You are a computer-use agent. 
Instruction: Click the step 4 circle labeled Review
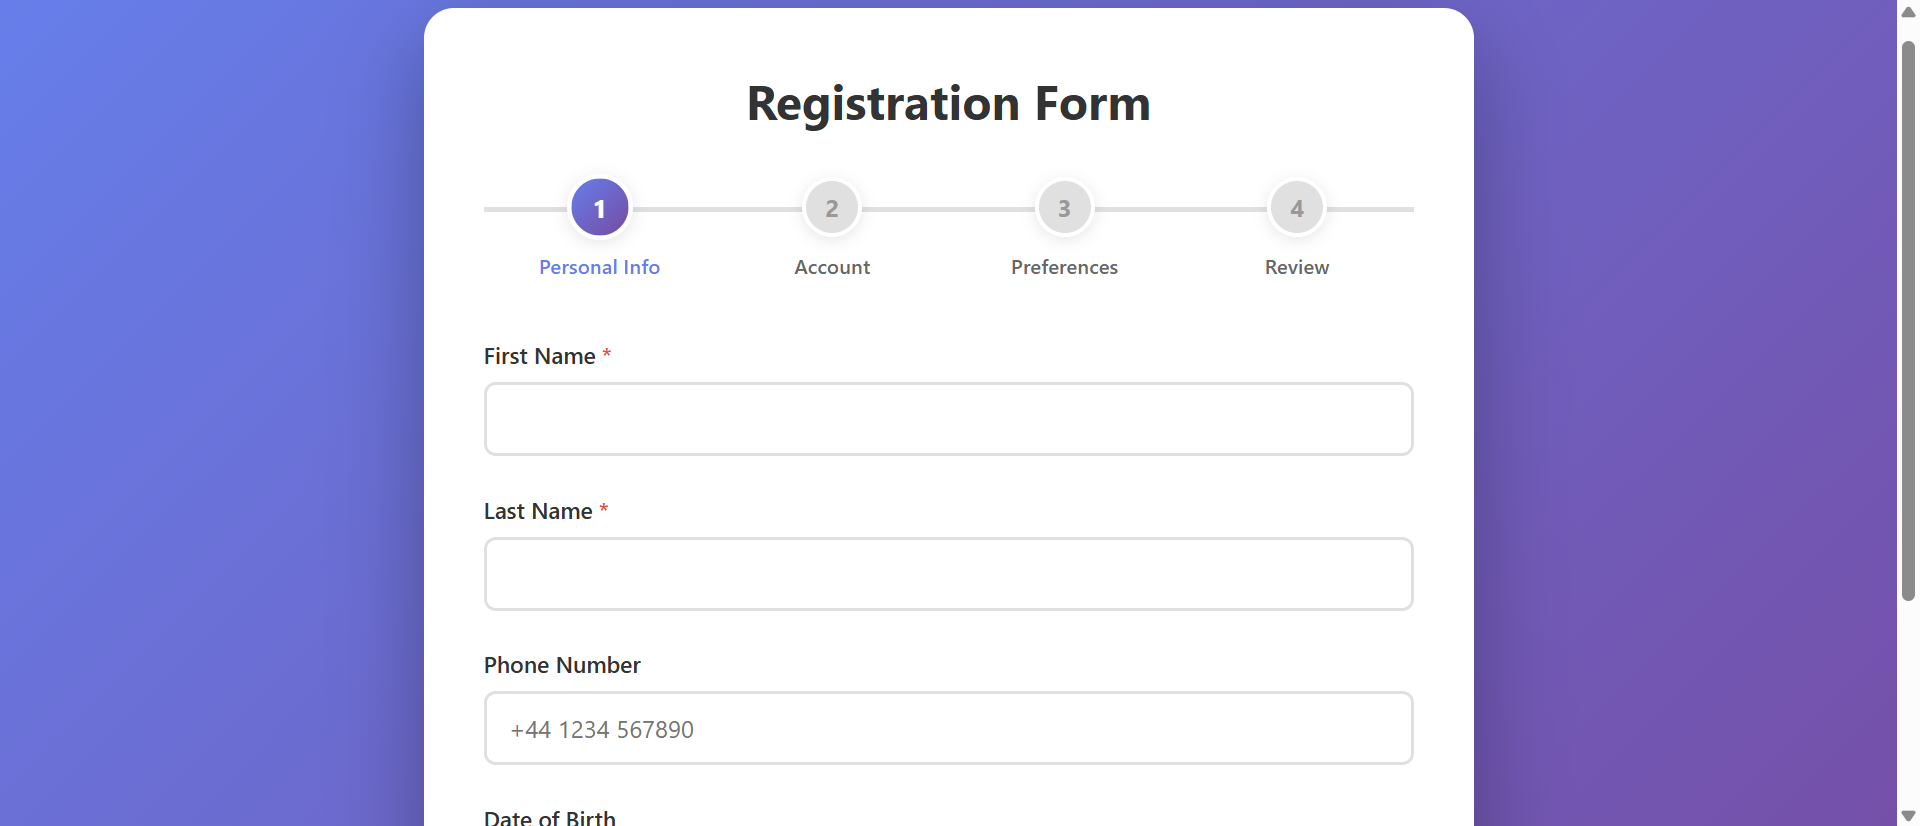(1296, 207)
